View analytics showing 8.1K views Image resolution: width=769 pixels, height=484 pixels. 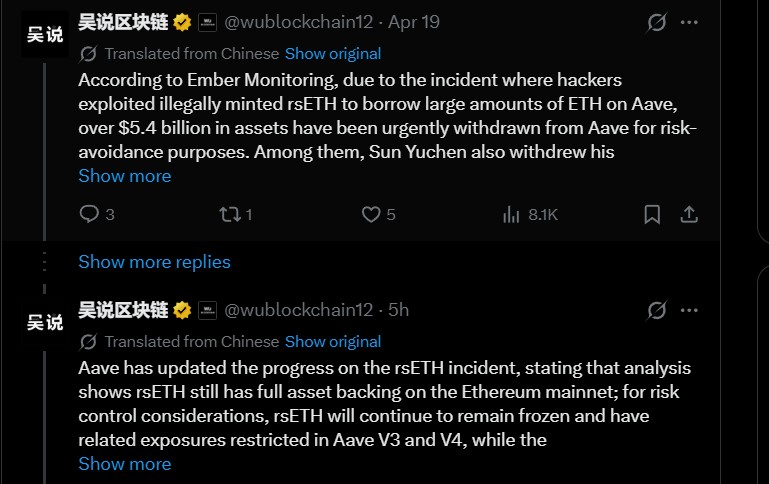click(512, 214)
